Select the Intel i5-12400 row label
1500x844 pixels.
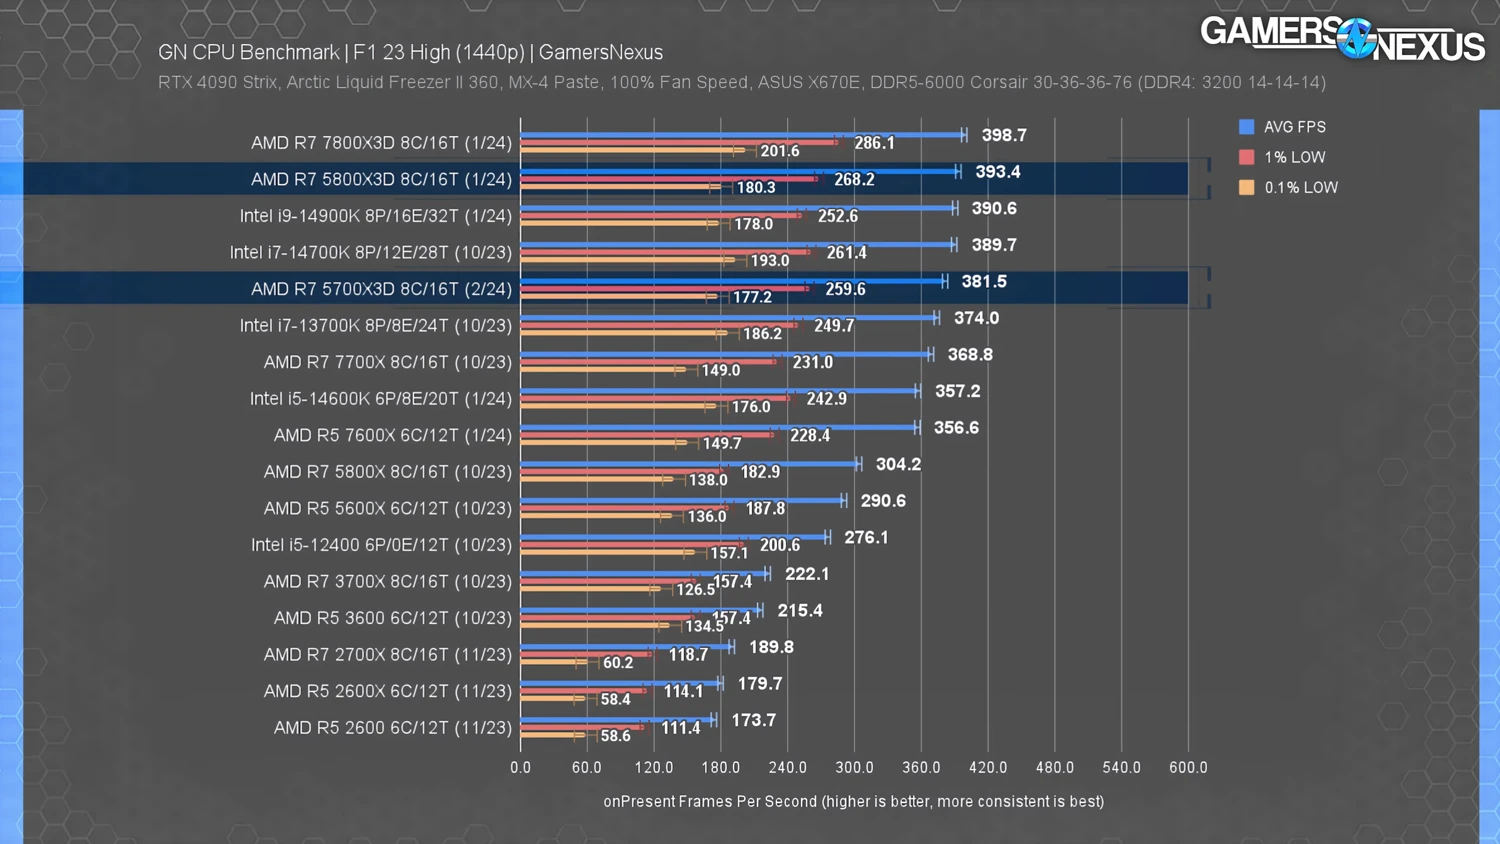coord(381,545)
